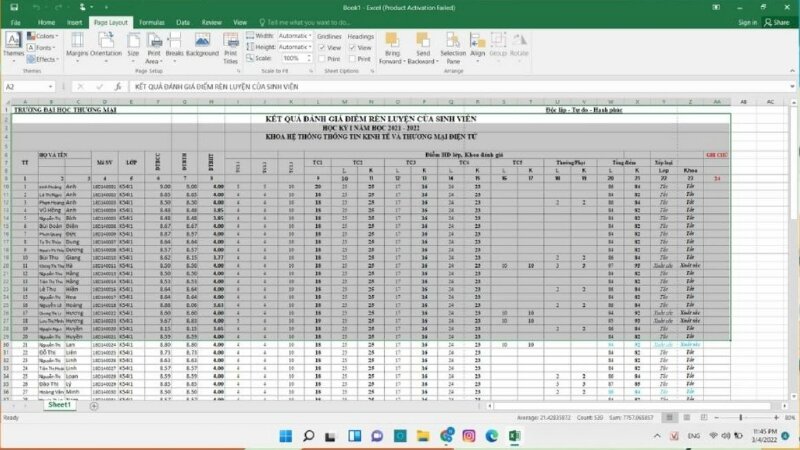Switch to Normal view in status bar

669,417
